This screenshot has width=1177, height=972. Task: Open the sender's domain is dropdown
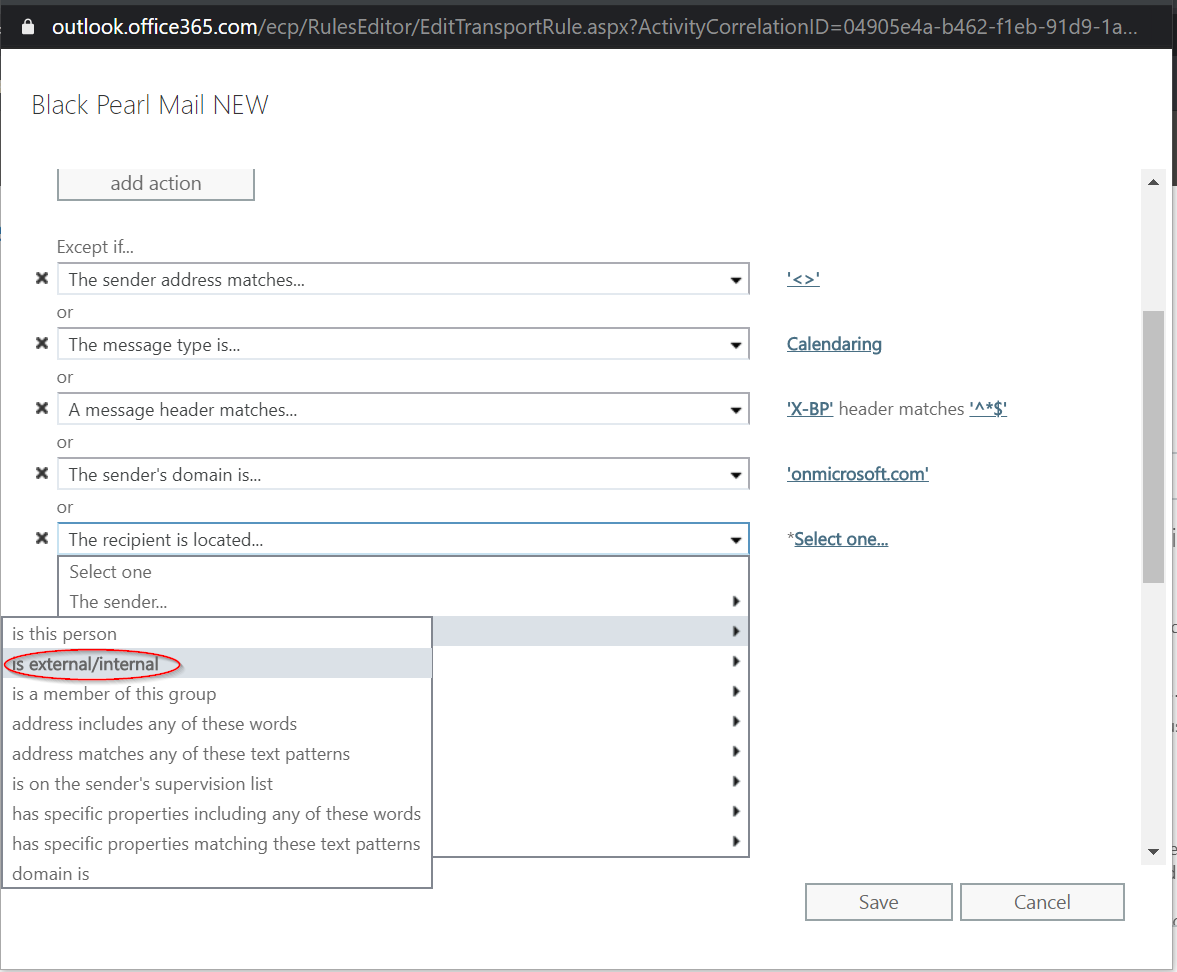click(x=737, y=475)
